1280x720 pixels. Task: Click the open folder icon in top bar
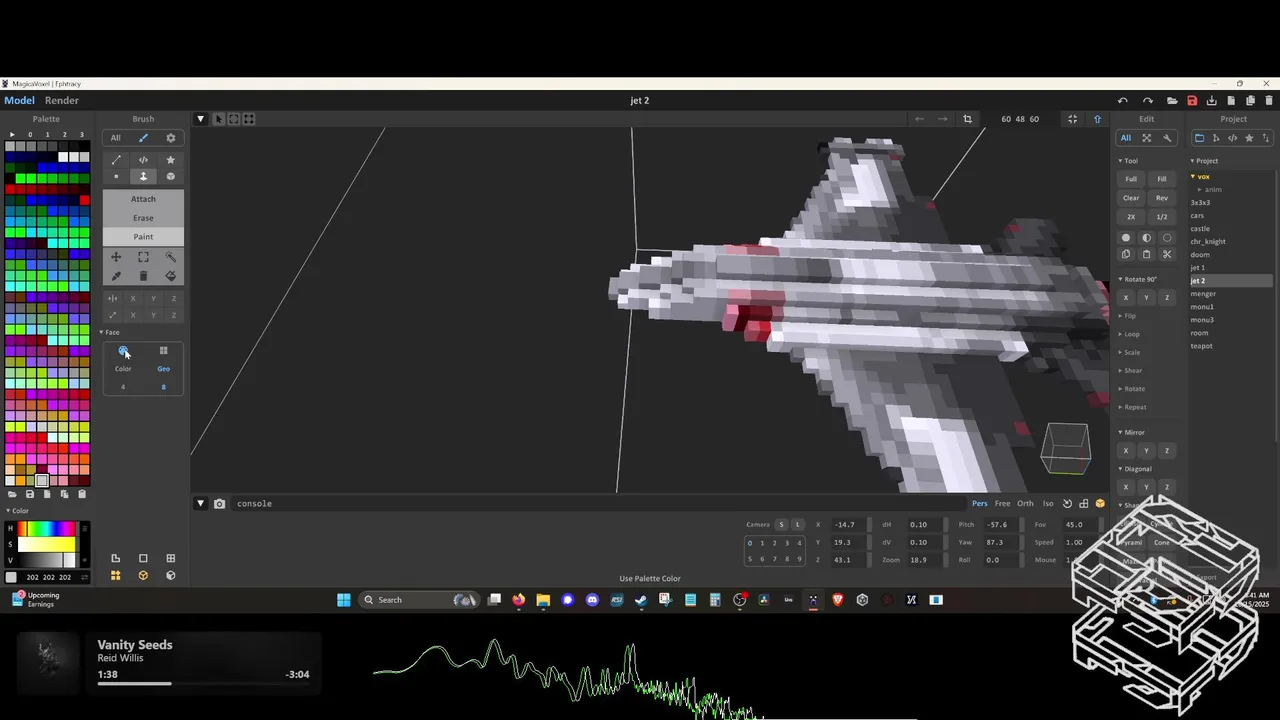tap(1172, 101)
